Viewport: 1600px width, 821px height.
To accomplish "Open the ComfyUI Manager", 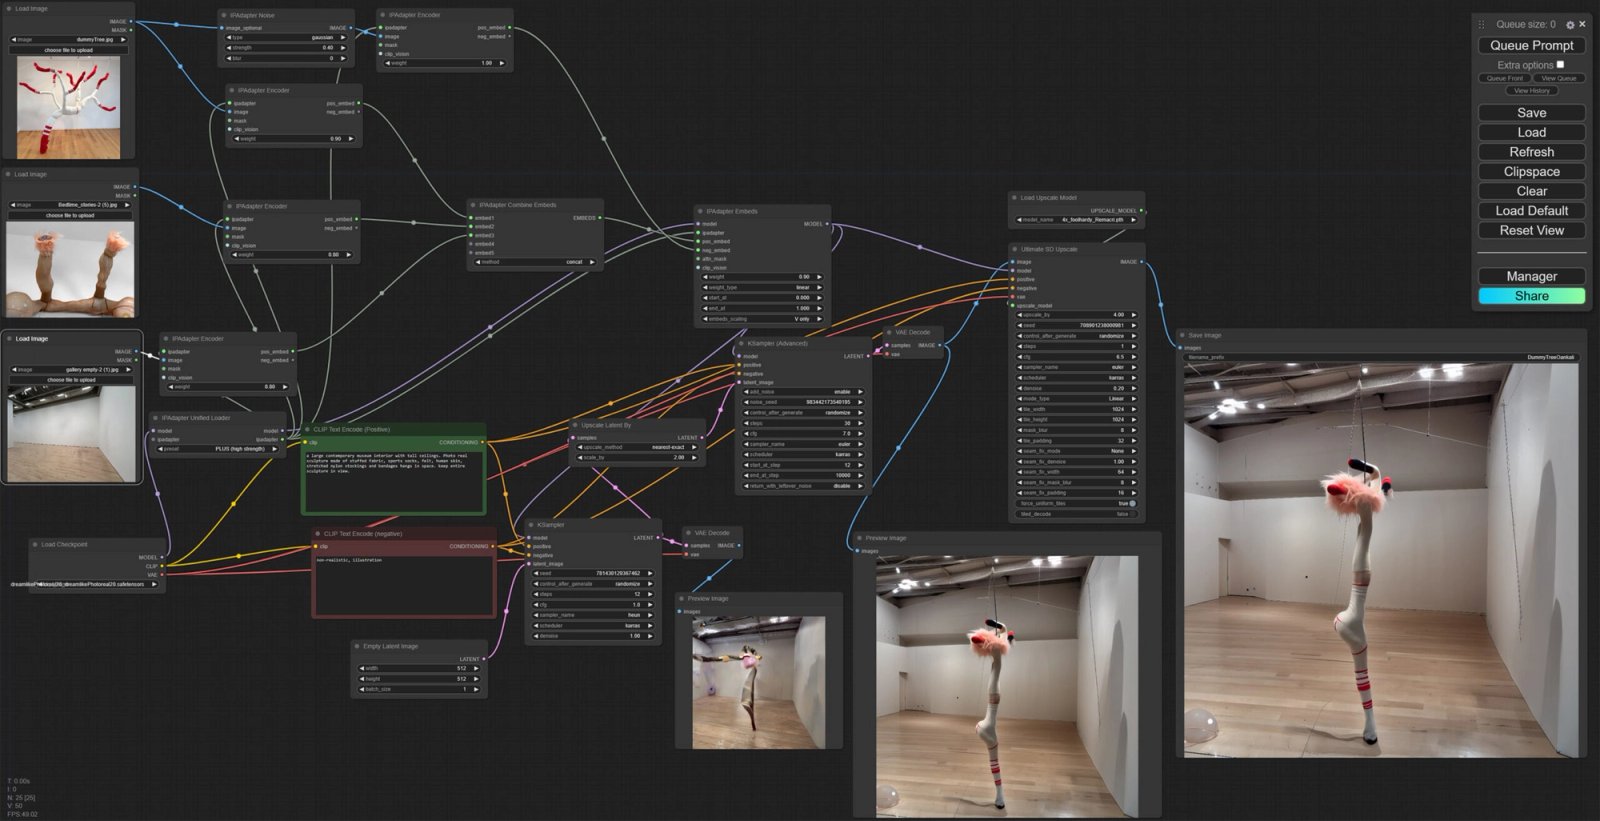I will pos(1531,276).
